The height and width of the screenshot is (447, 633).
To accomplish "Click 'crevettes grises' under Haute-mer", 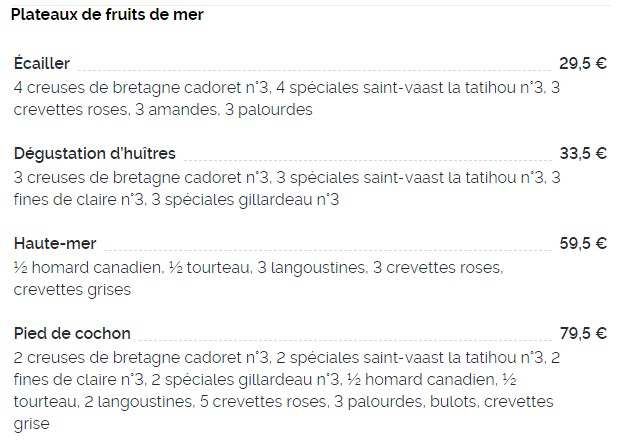I will (x=72, y=290).
